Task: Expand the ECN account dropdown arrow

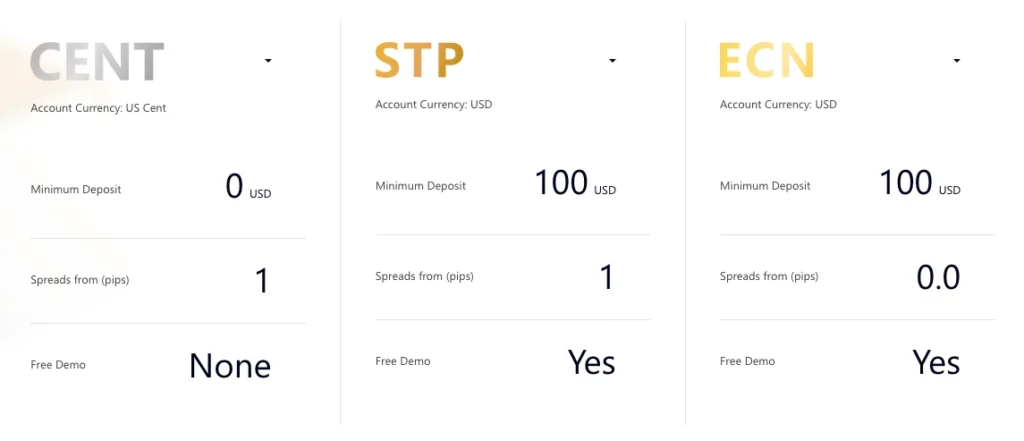Action: (x=957, y=61)
